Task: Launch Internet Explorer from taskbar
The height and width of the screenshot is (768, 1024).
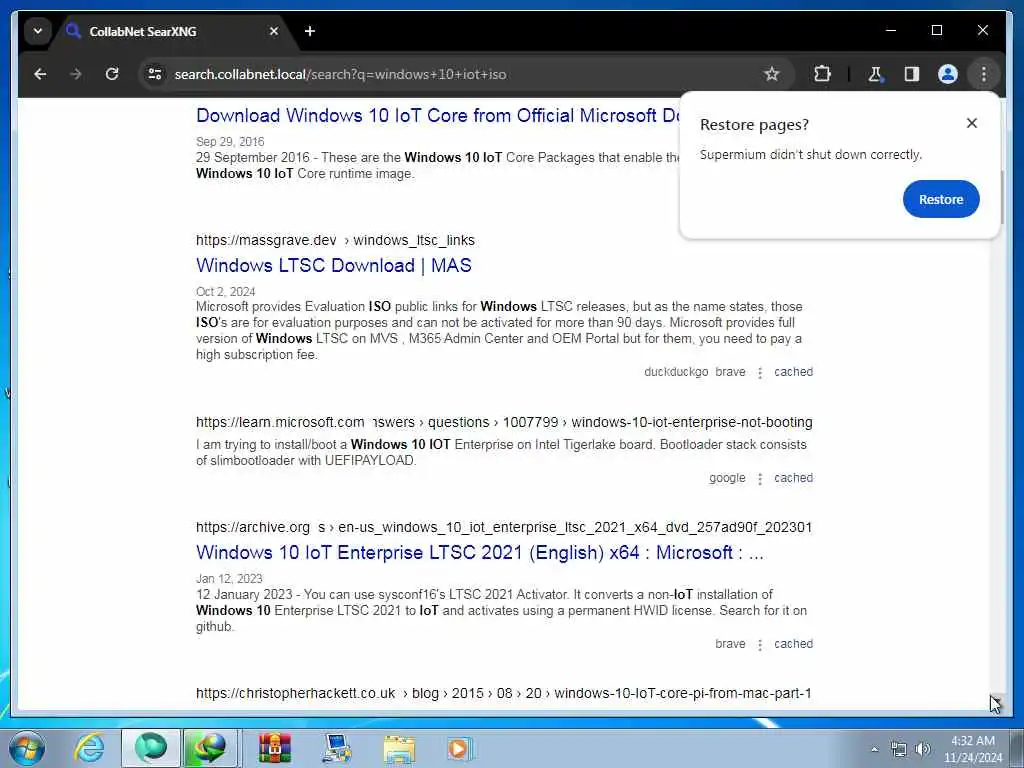Action: [x=89, y=748]
